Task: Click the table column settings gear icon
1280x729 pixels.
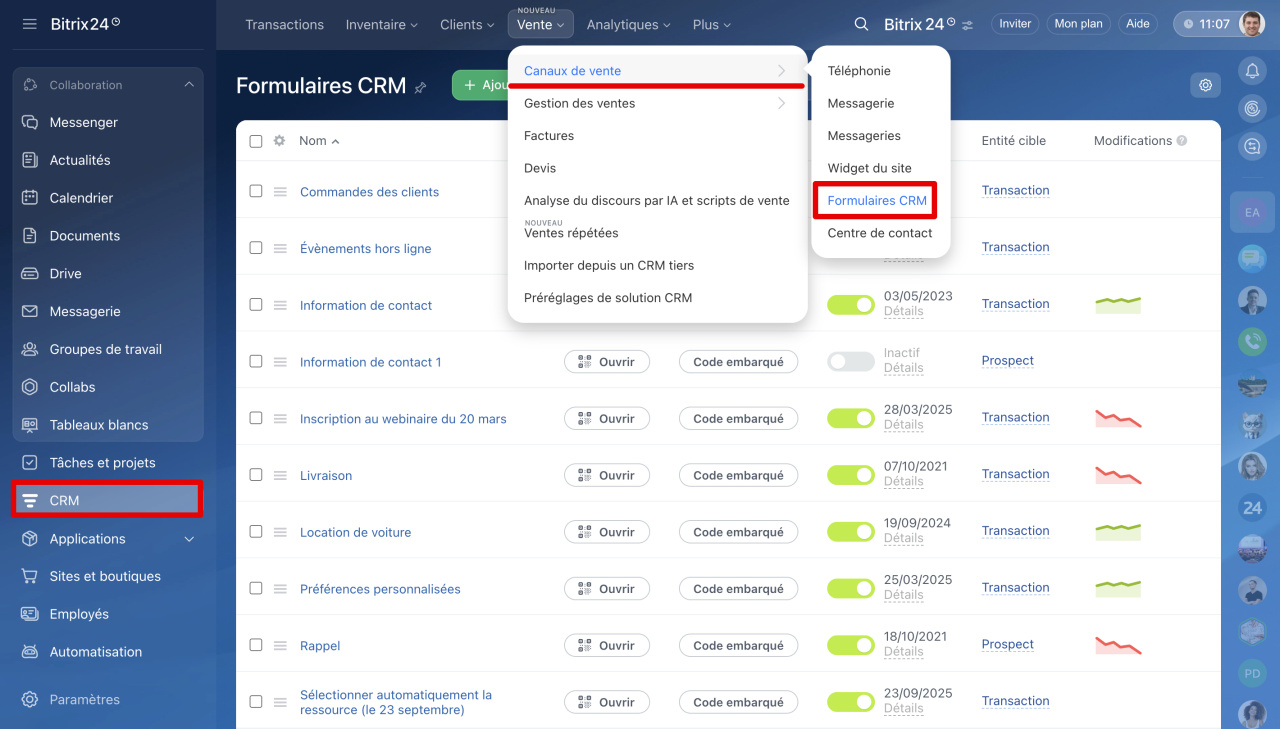Action: tap(280, 141)
